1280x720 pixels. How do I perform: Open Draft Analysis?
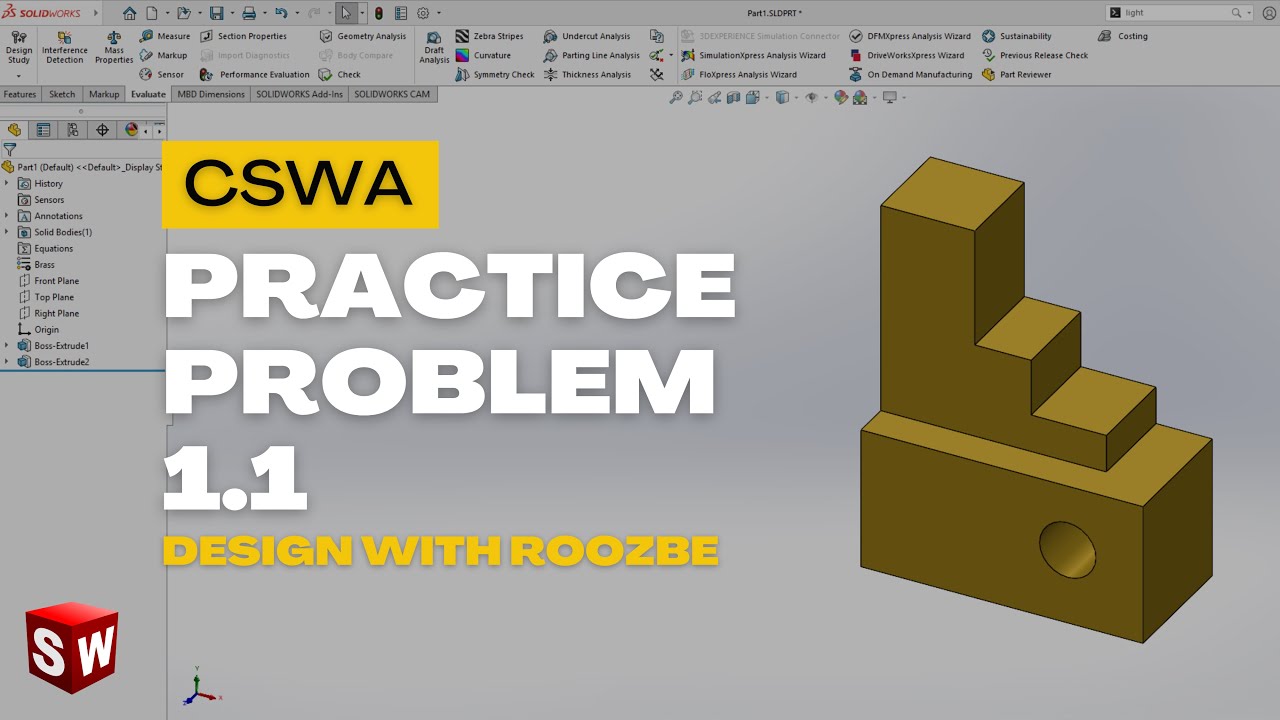tap(434, 47)
